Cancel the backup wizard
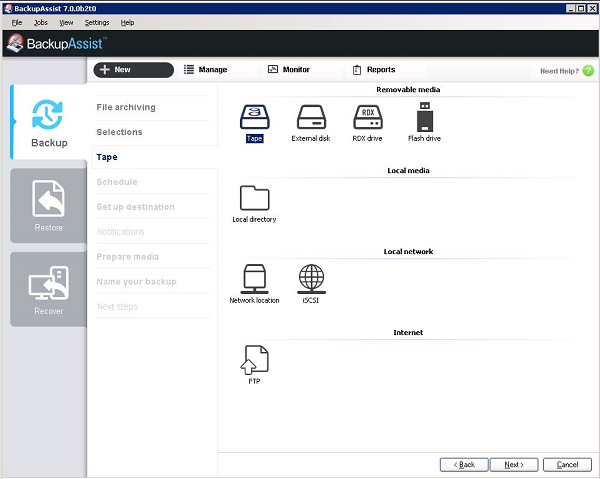 click(567, 464)
